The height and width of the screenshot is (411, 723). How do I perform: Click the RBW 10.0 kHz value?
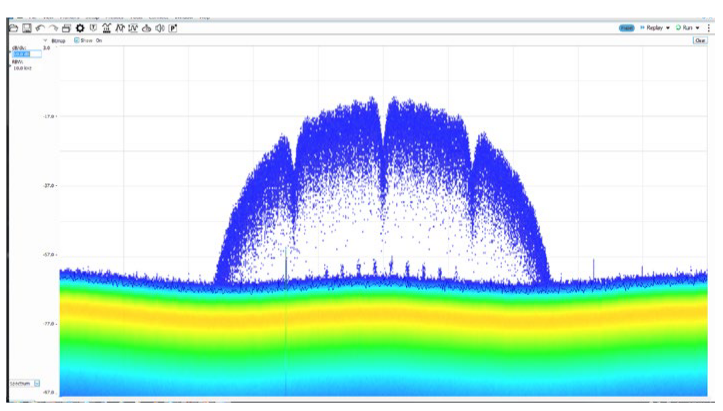click(20, 68)
